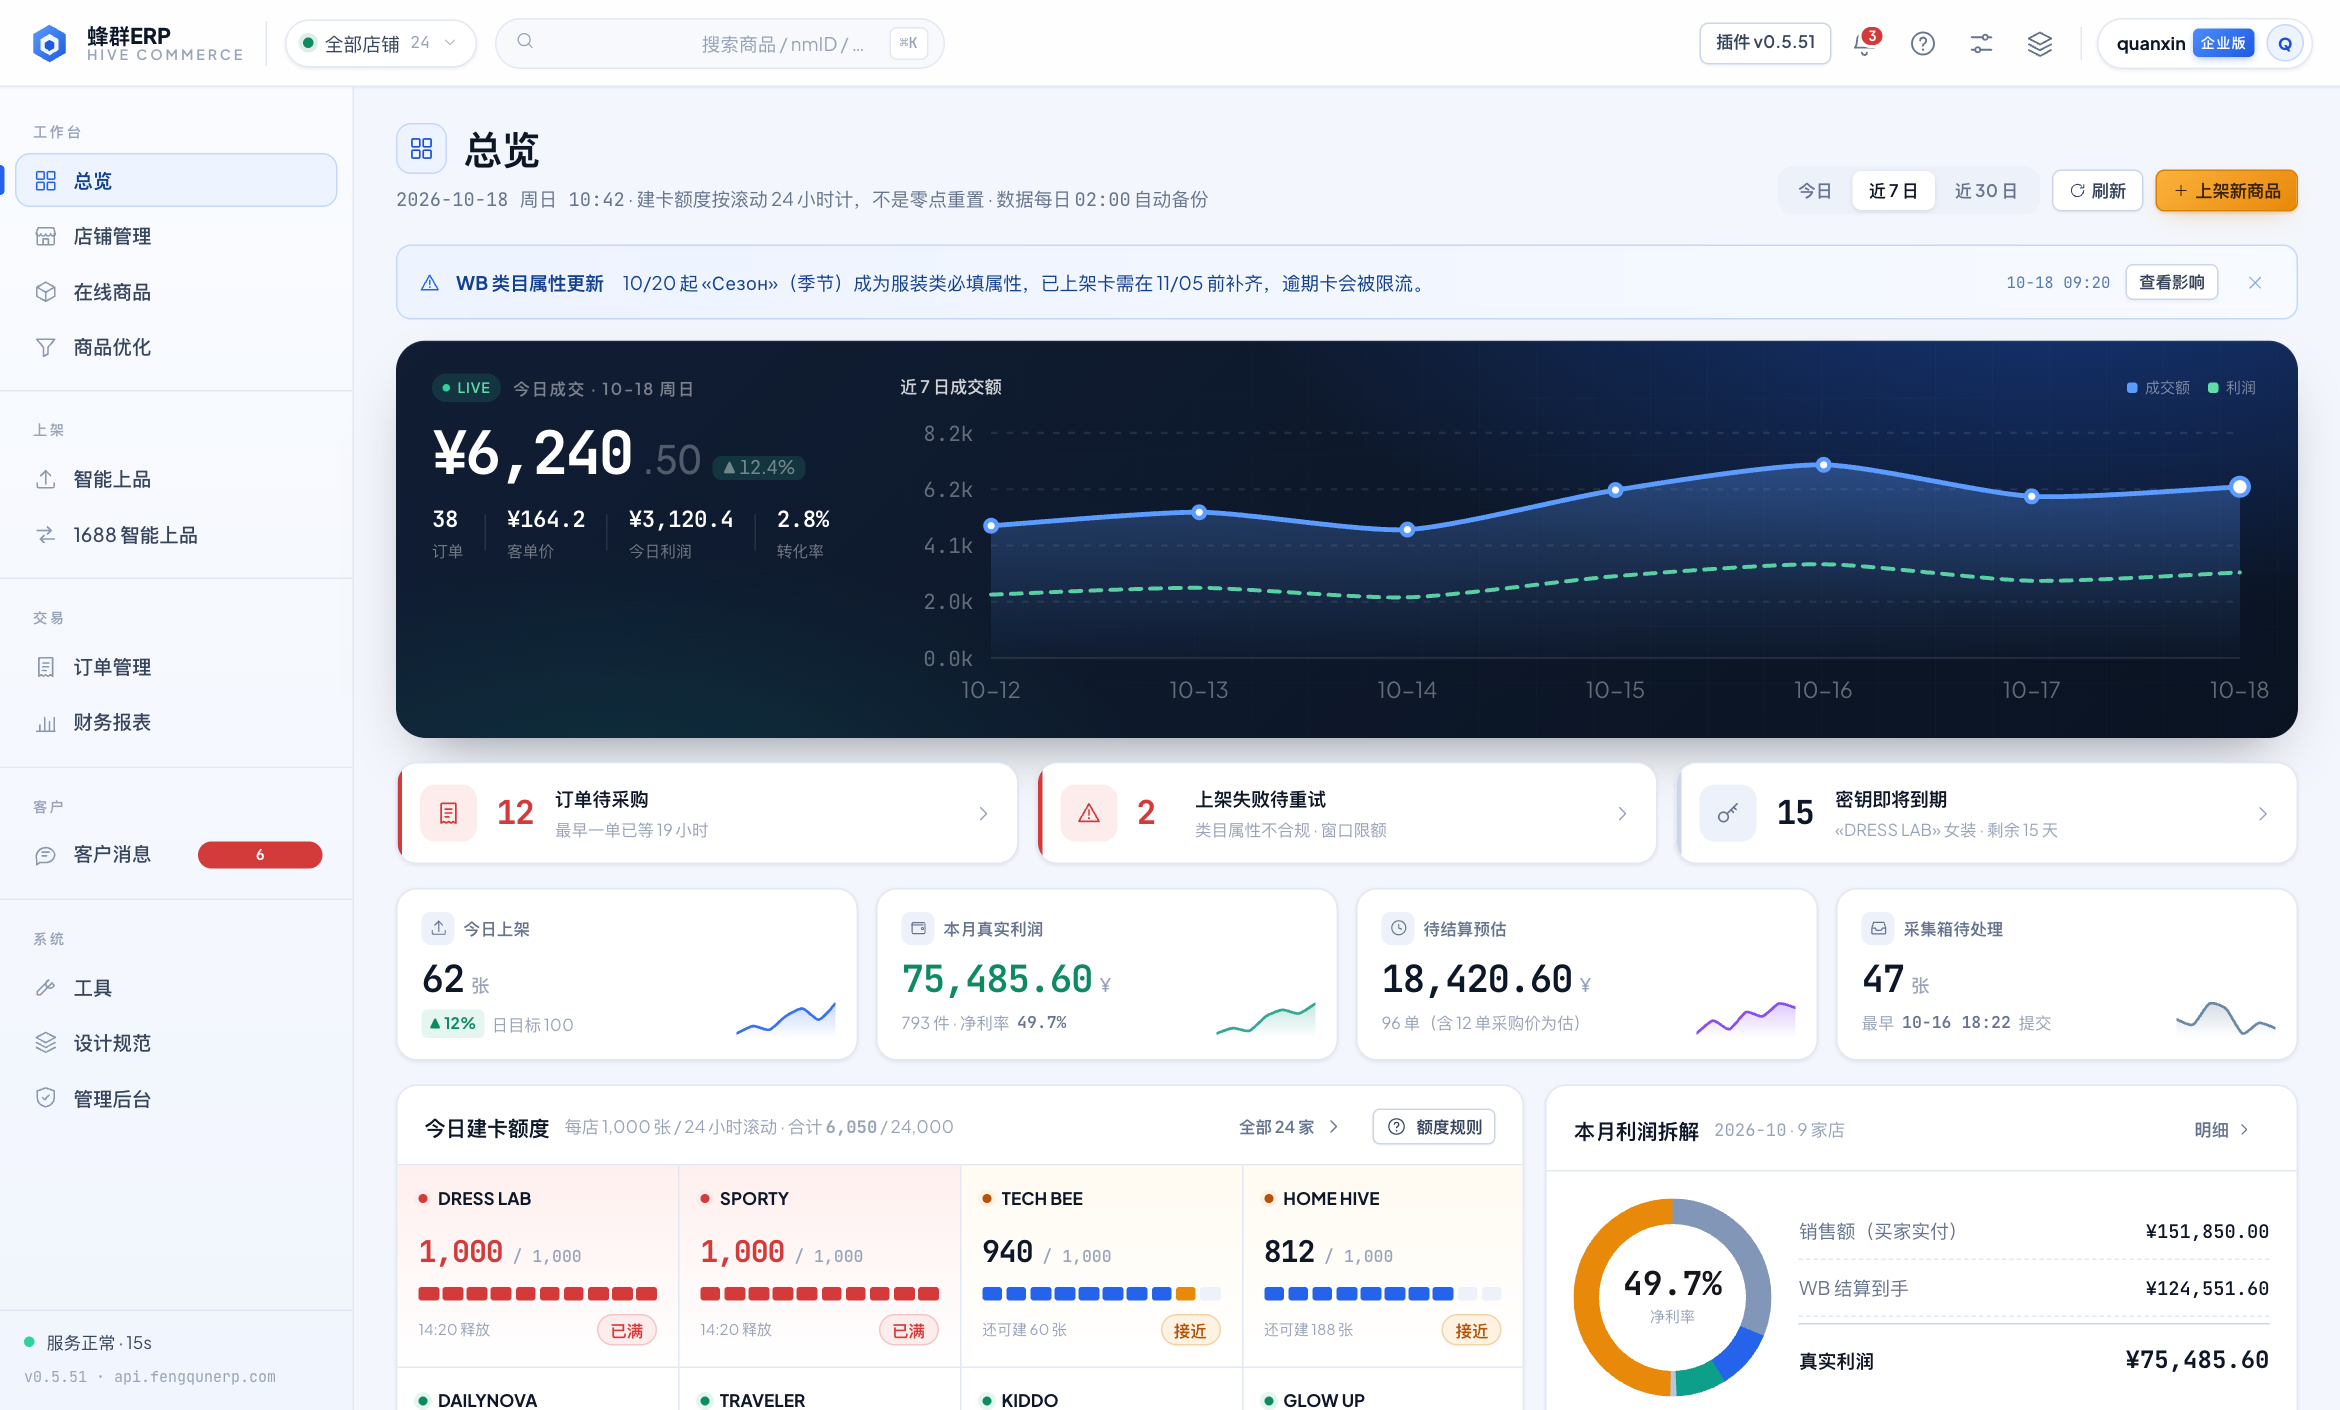The image size is (2340, 1410).
Task: Click the quanxin user avatar icon
Action: (x=2285, y=44)
